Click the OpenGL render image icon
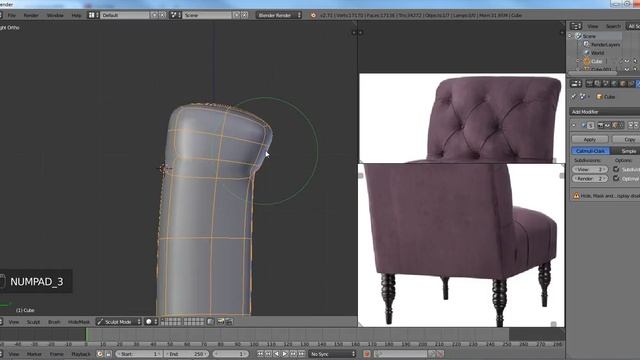The height and width of the screenshot is (360, 640). coord(221,322)
